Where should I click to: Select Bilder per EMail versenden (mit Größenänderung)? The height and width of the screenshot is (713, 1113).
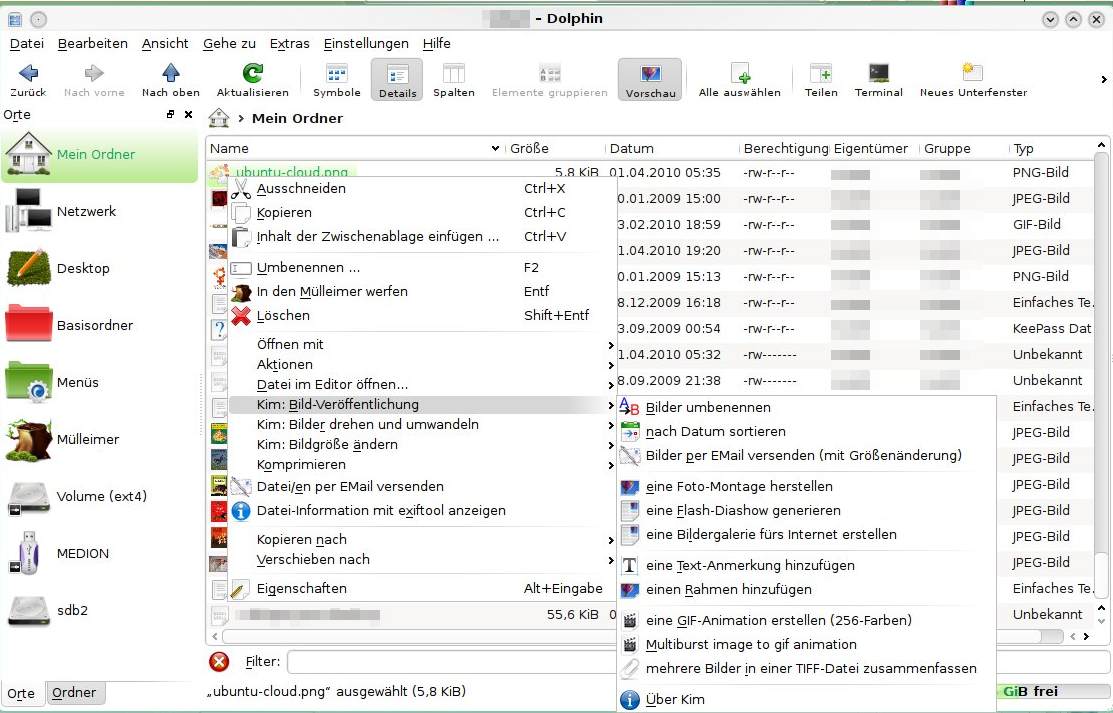coord(806,456)
